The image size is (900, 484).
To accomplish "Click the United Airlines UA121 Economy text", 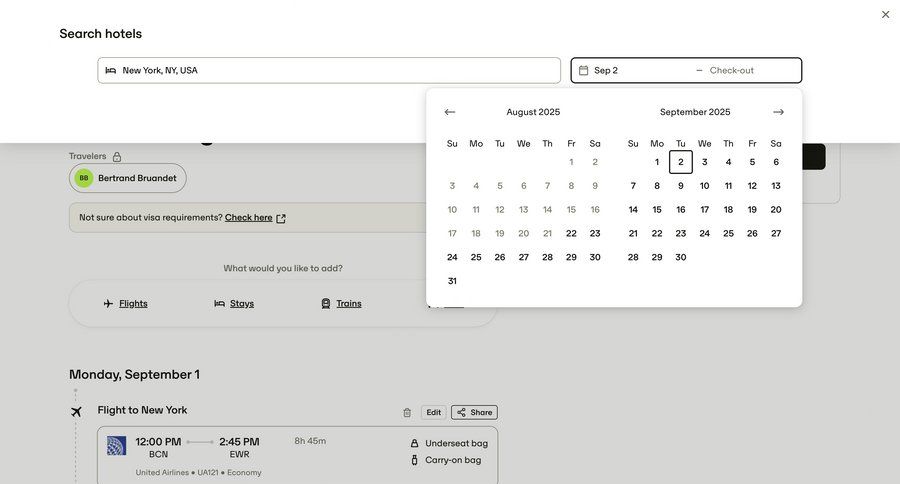I will point(199,473).
